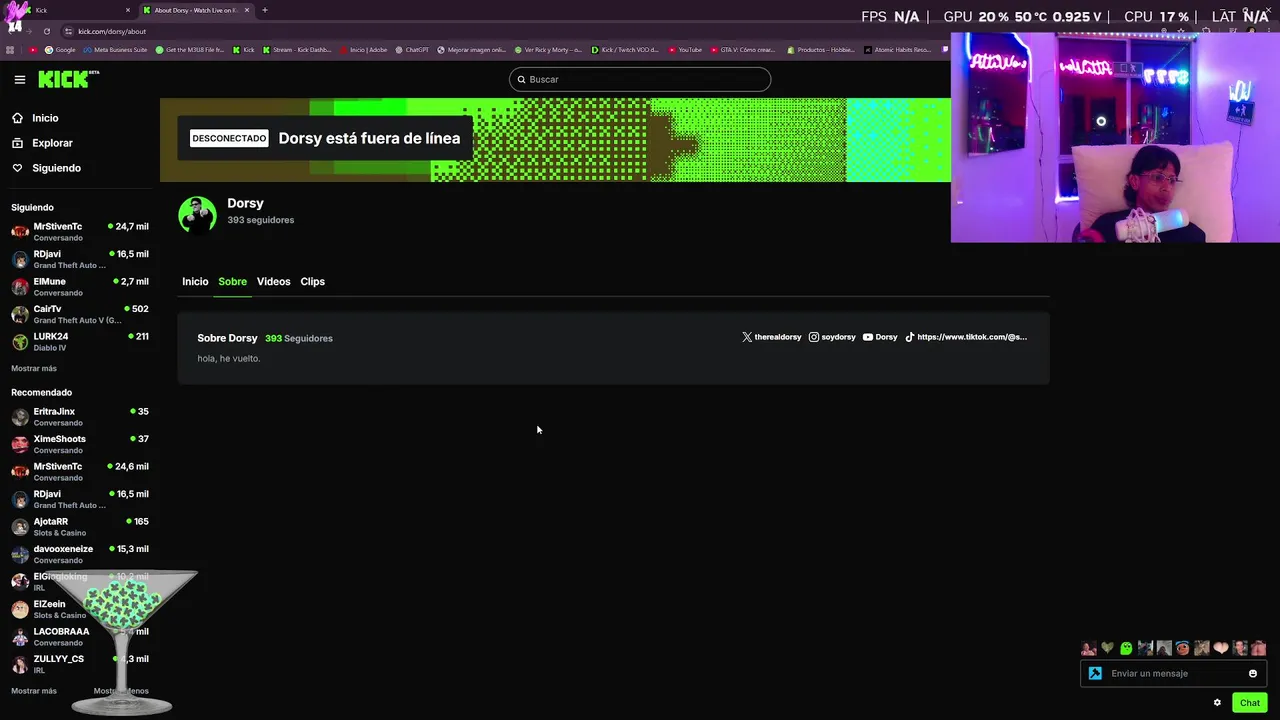Viewport: 1280px width, 720px height.
Task: Open soydorsy Instagram link
Action: 832,337
